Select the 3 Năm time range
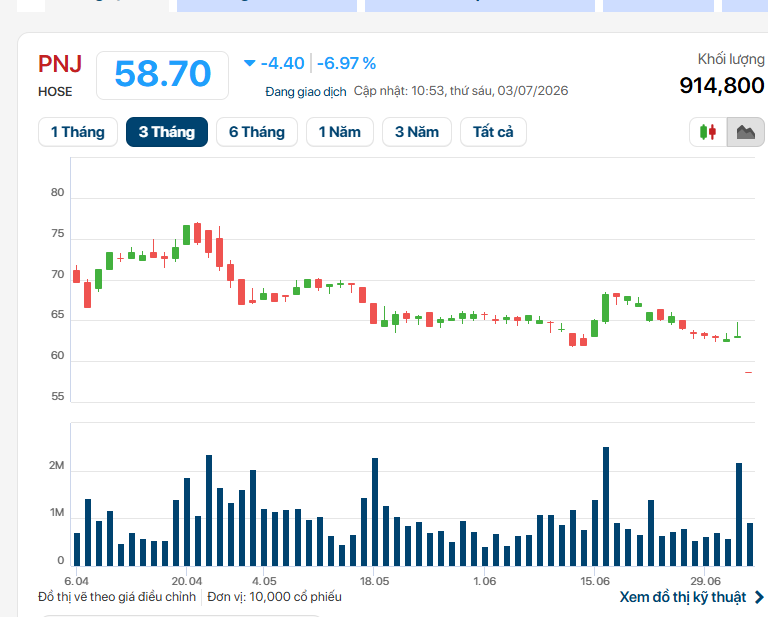The height and width of the screenshot is (617, 768). pyautogui.click(x=417, y=132)
